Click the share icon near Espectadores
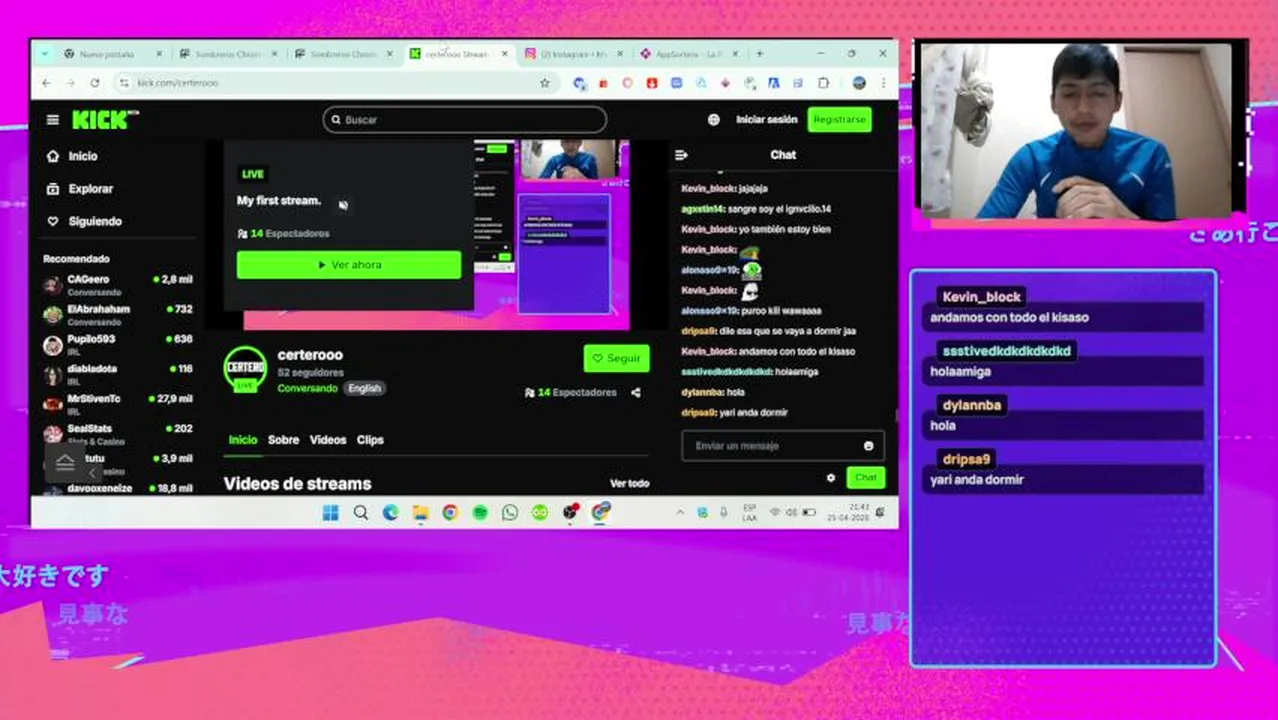Image resolution: width=1278 pixels, height=720 pixels. tap(636, 393)
